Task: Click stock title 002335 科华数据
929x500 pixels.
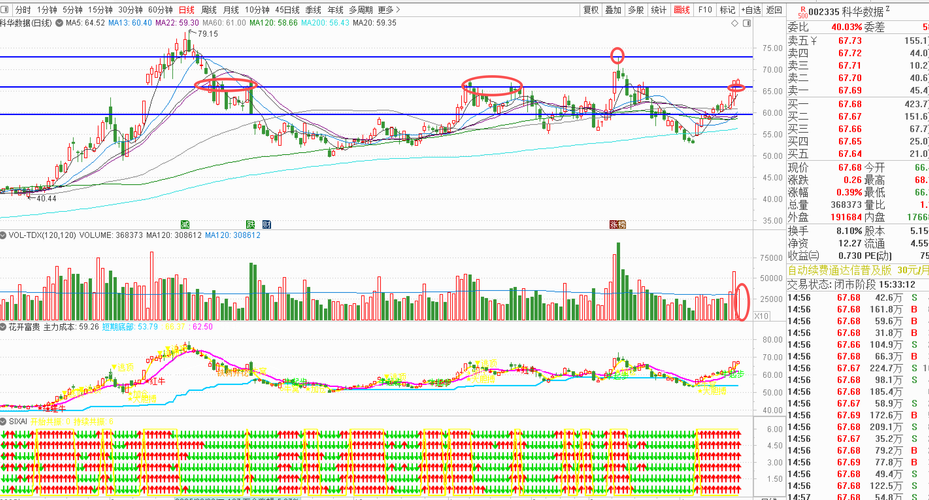Action: pos(846,12)
